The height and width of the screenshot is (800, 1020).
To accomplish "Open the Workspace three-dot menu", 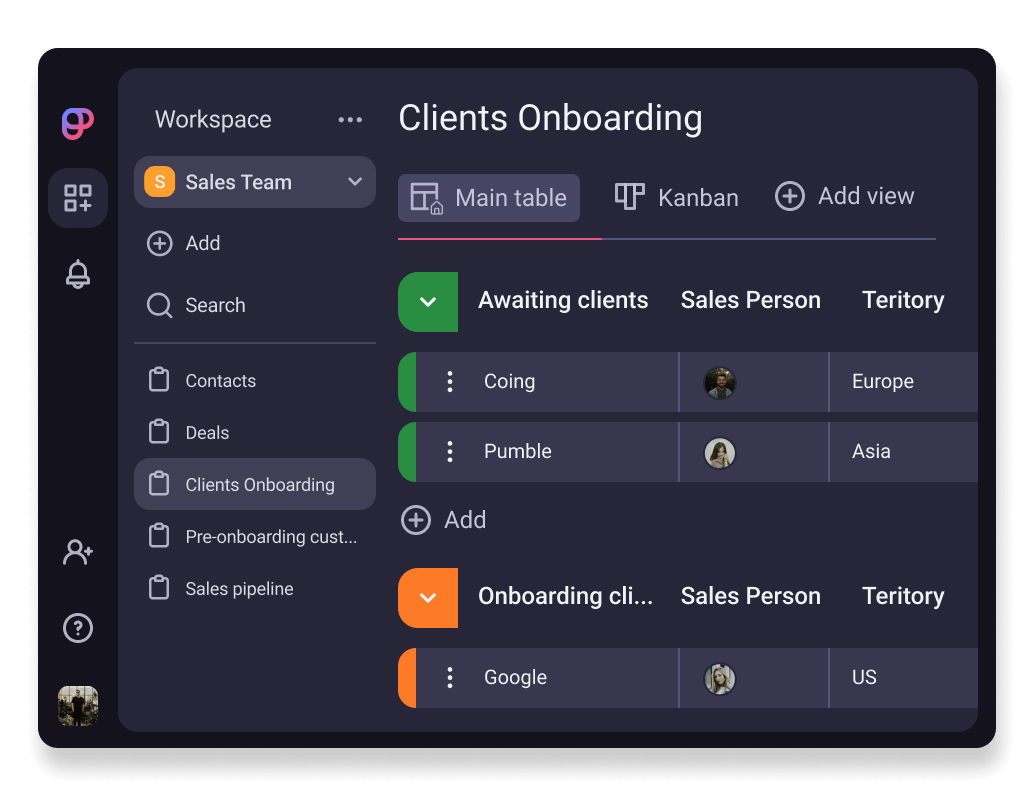I will (x=350, y=119).
